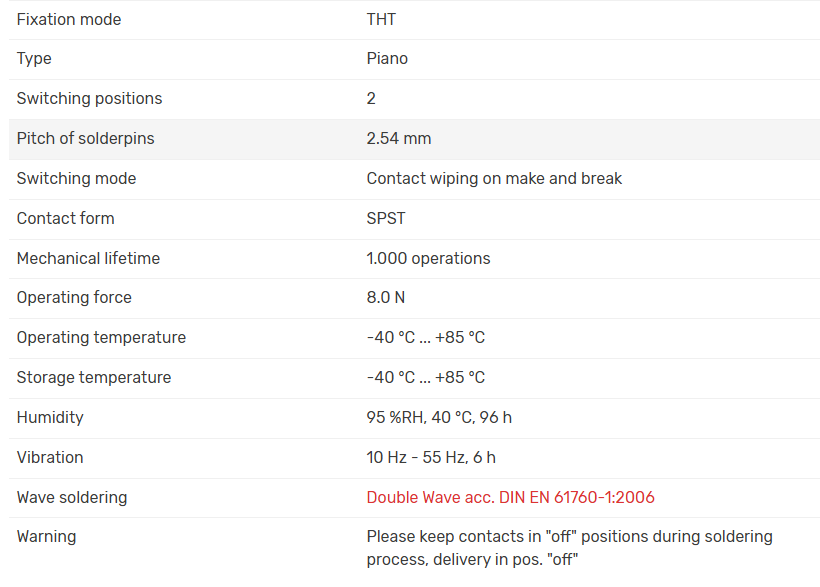Select the SPST contact form value
820x587 pixels.
[386, 218]
